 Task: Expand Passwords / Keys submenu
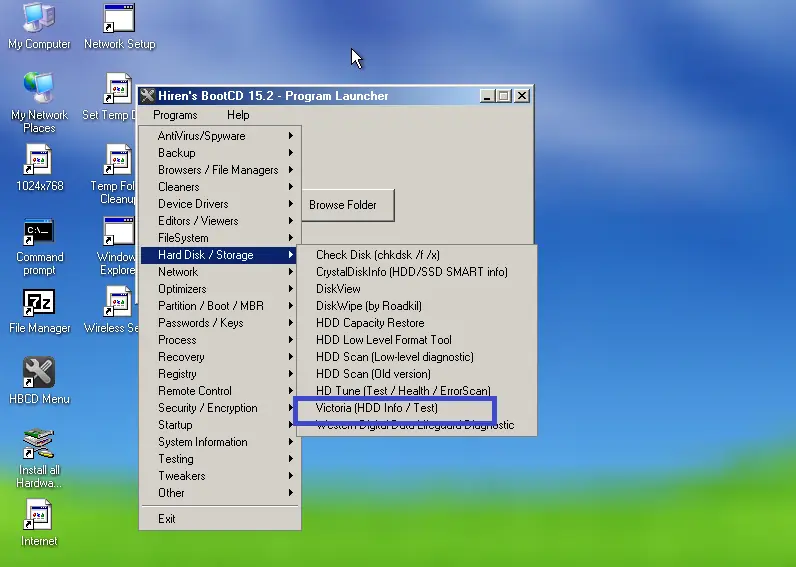220,323
